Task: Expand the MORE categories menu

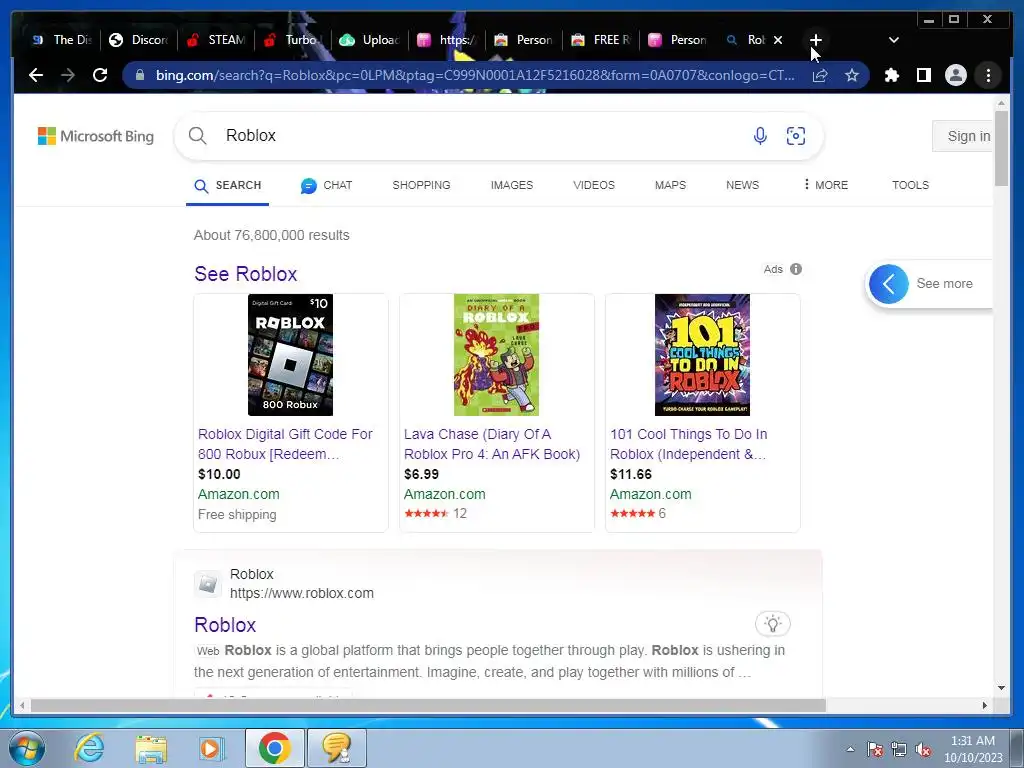Action: pyautogui.click(x=825, y=185)
